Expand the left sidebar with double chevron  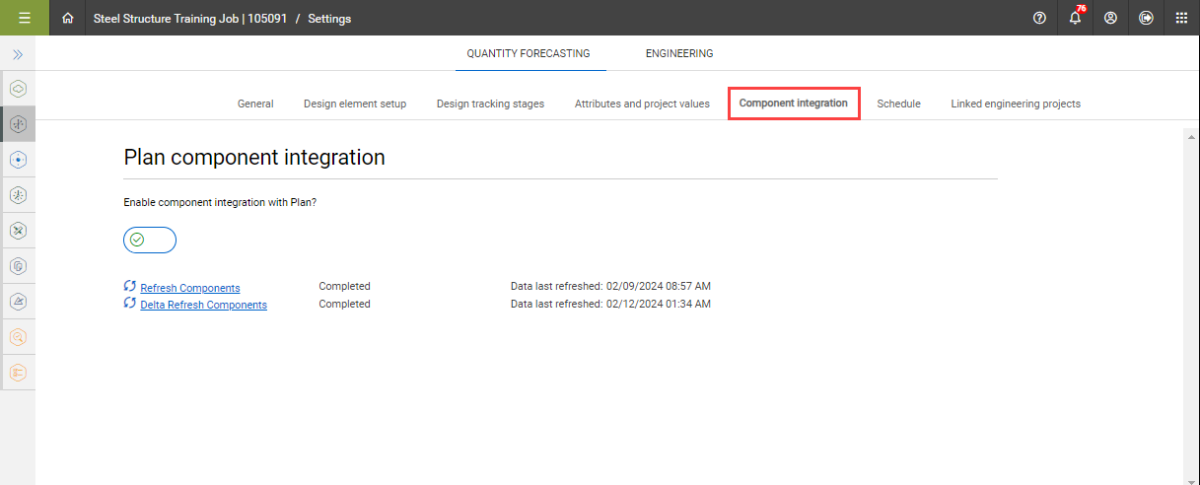(18, 54)
